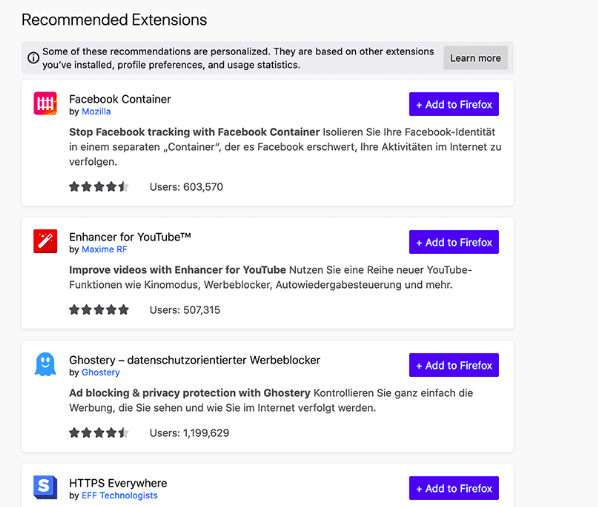This screenshot has height=507, width=598.
Task: Click the Enhancer for YouTube title
Action: click(130, 237)
